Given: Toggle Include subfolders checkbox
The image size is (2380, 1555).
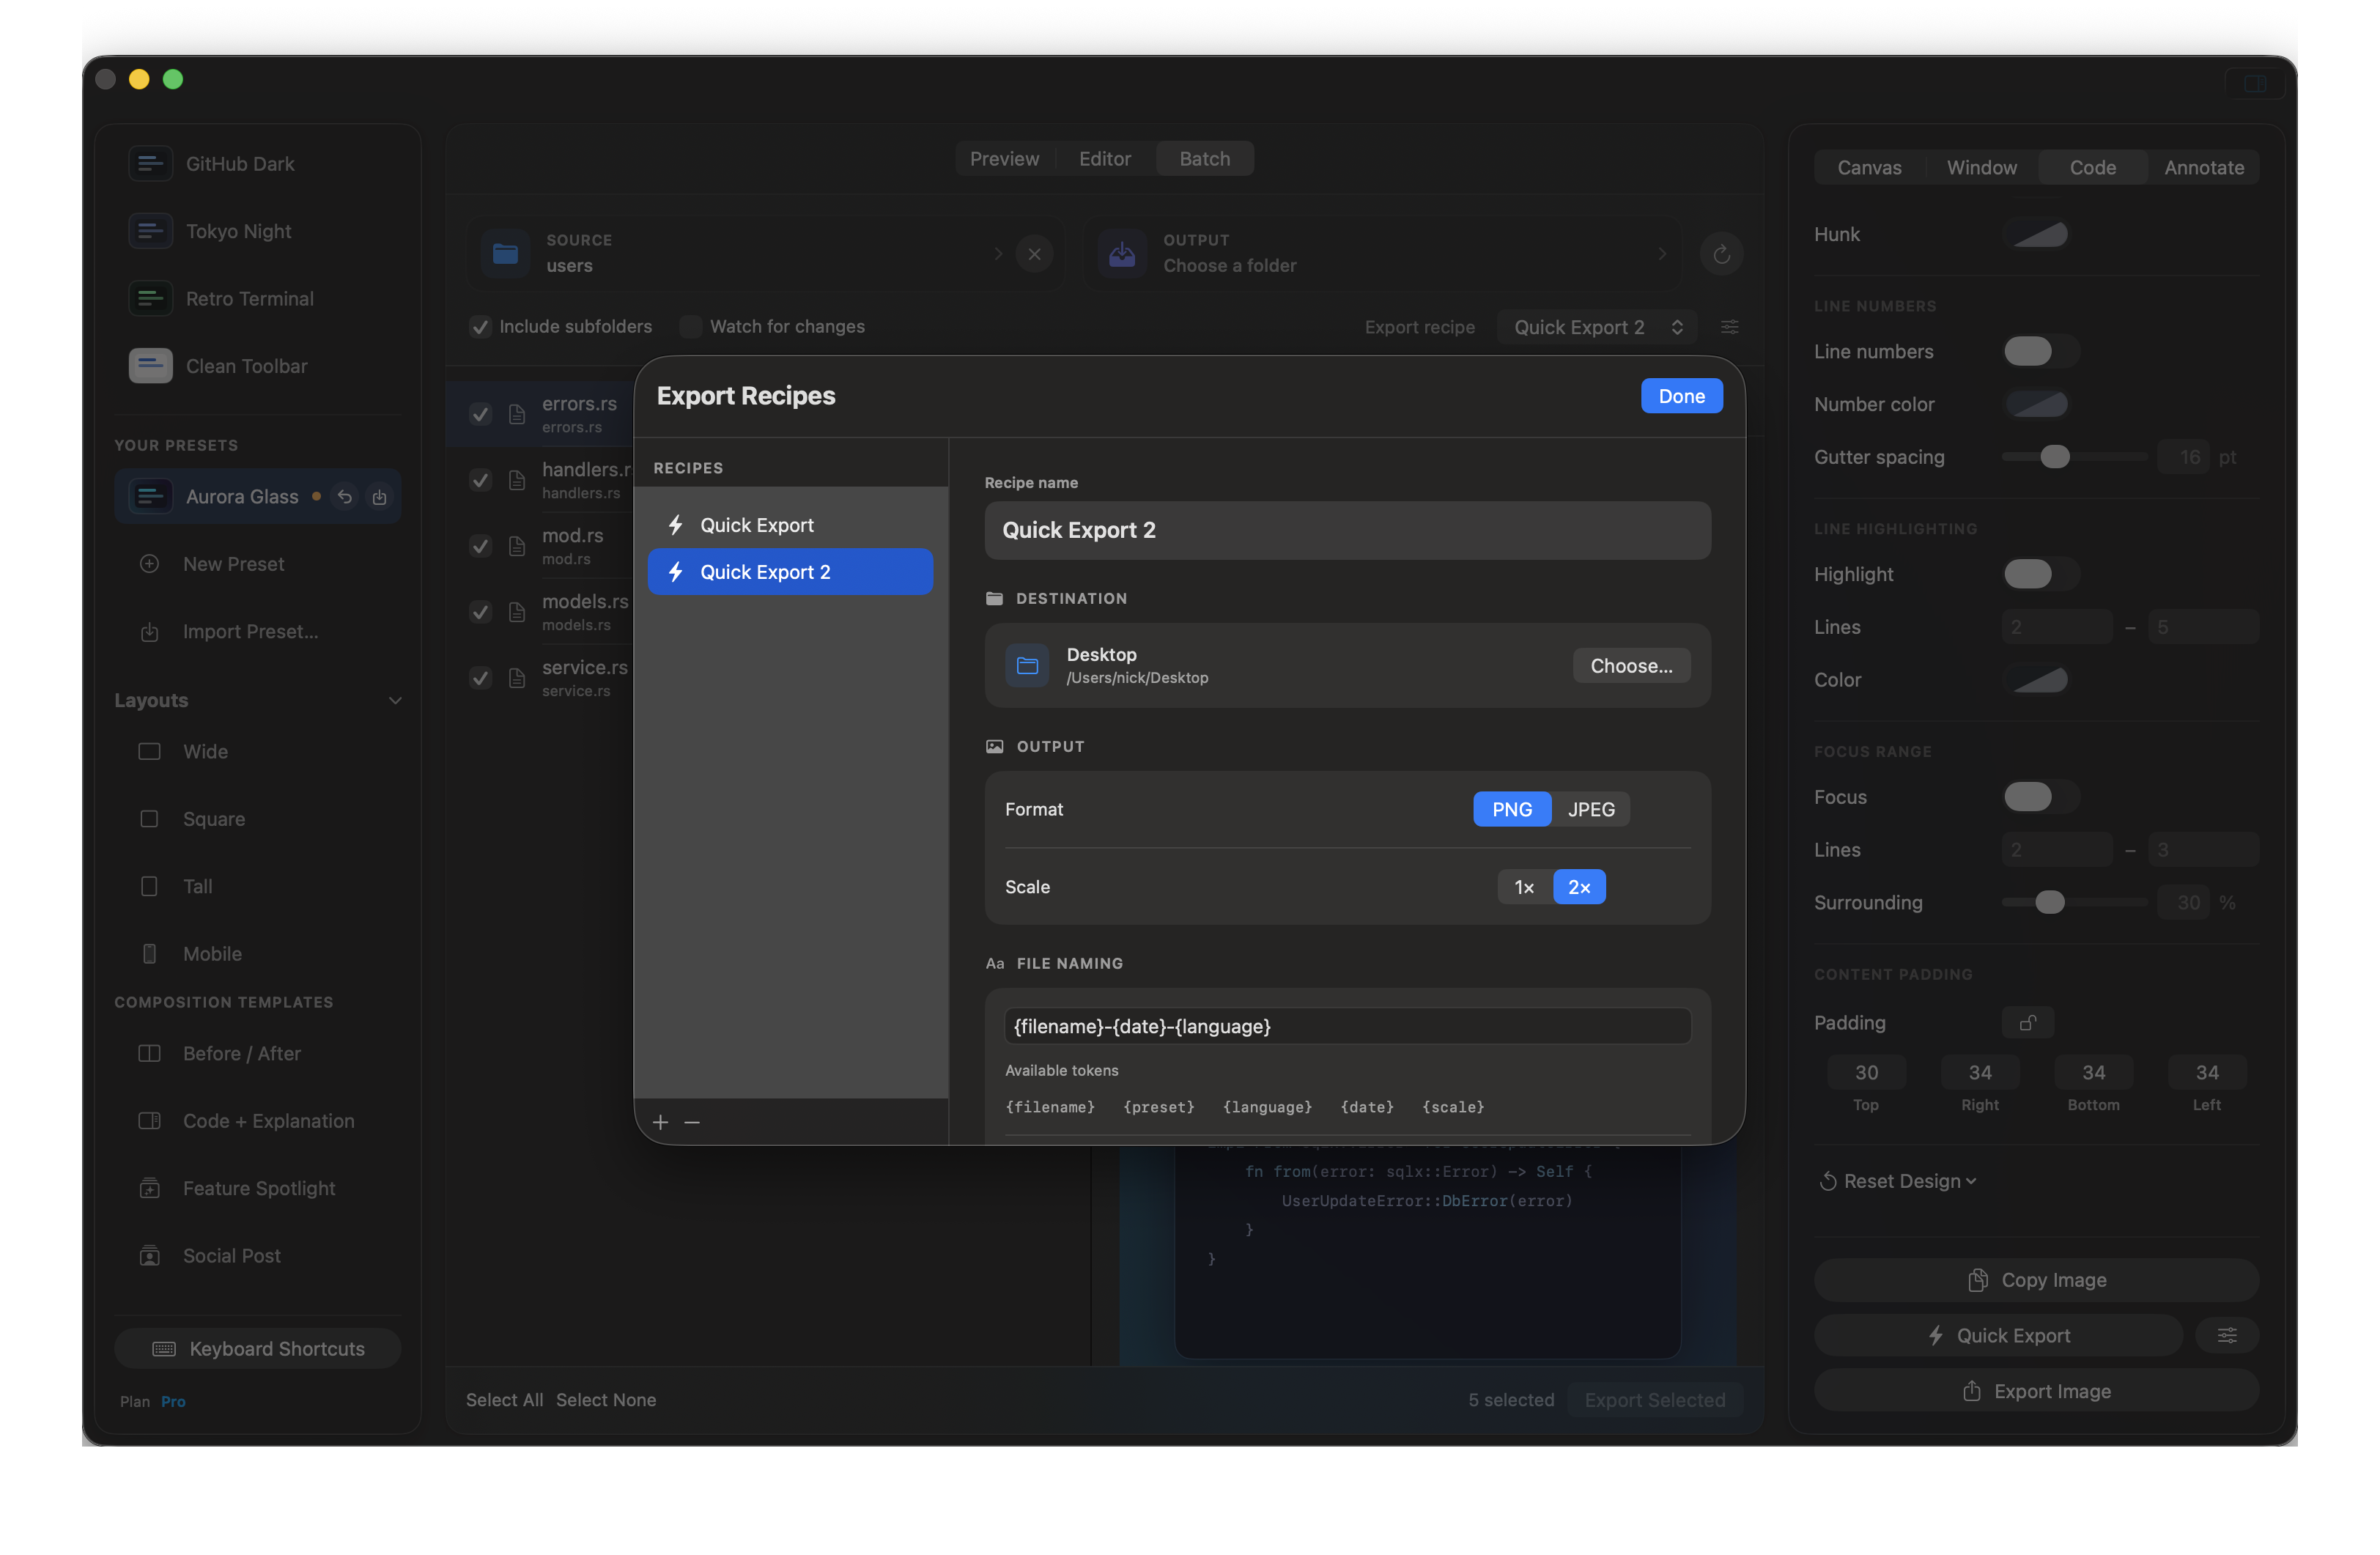Looking at the screenshot, I should pyautogui.click(x=480, y=327).
